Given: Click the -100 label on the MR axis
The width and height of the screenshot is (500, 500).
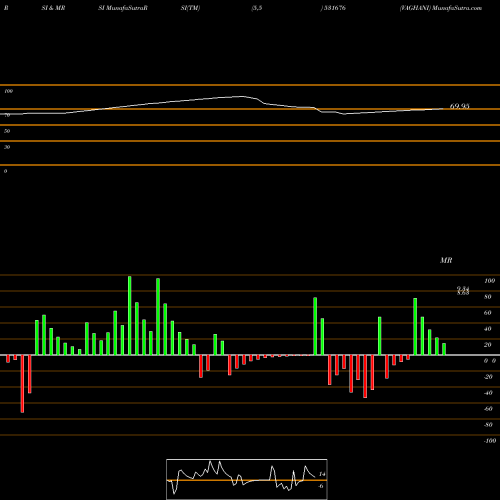Looking at the screenshot, I should point(490,441).
